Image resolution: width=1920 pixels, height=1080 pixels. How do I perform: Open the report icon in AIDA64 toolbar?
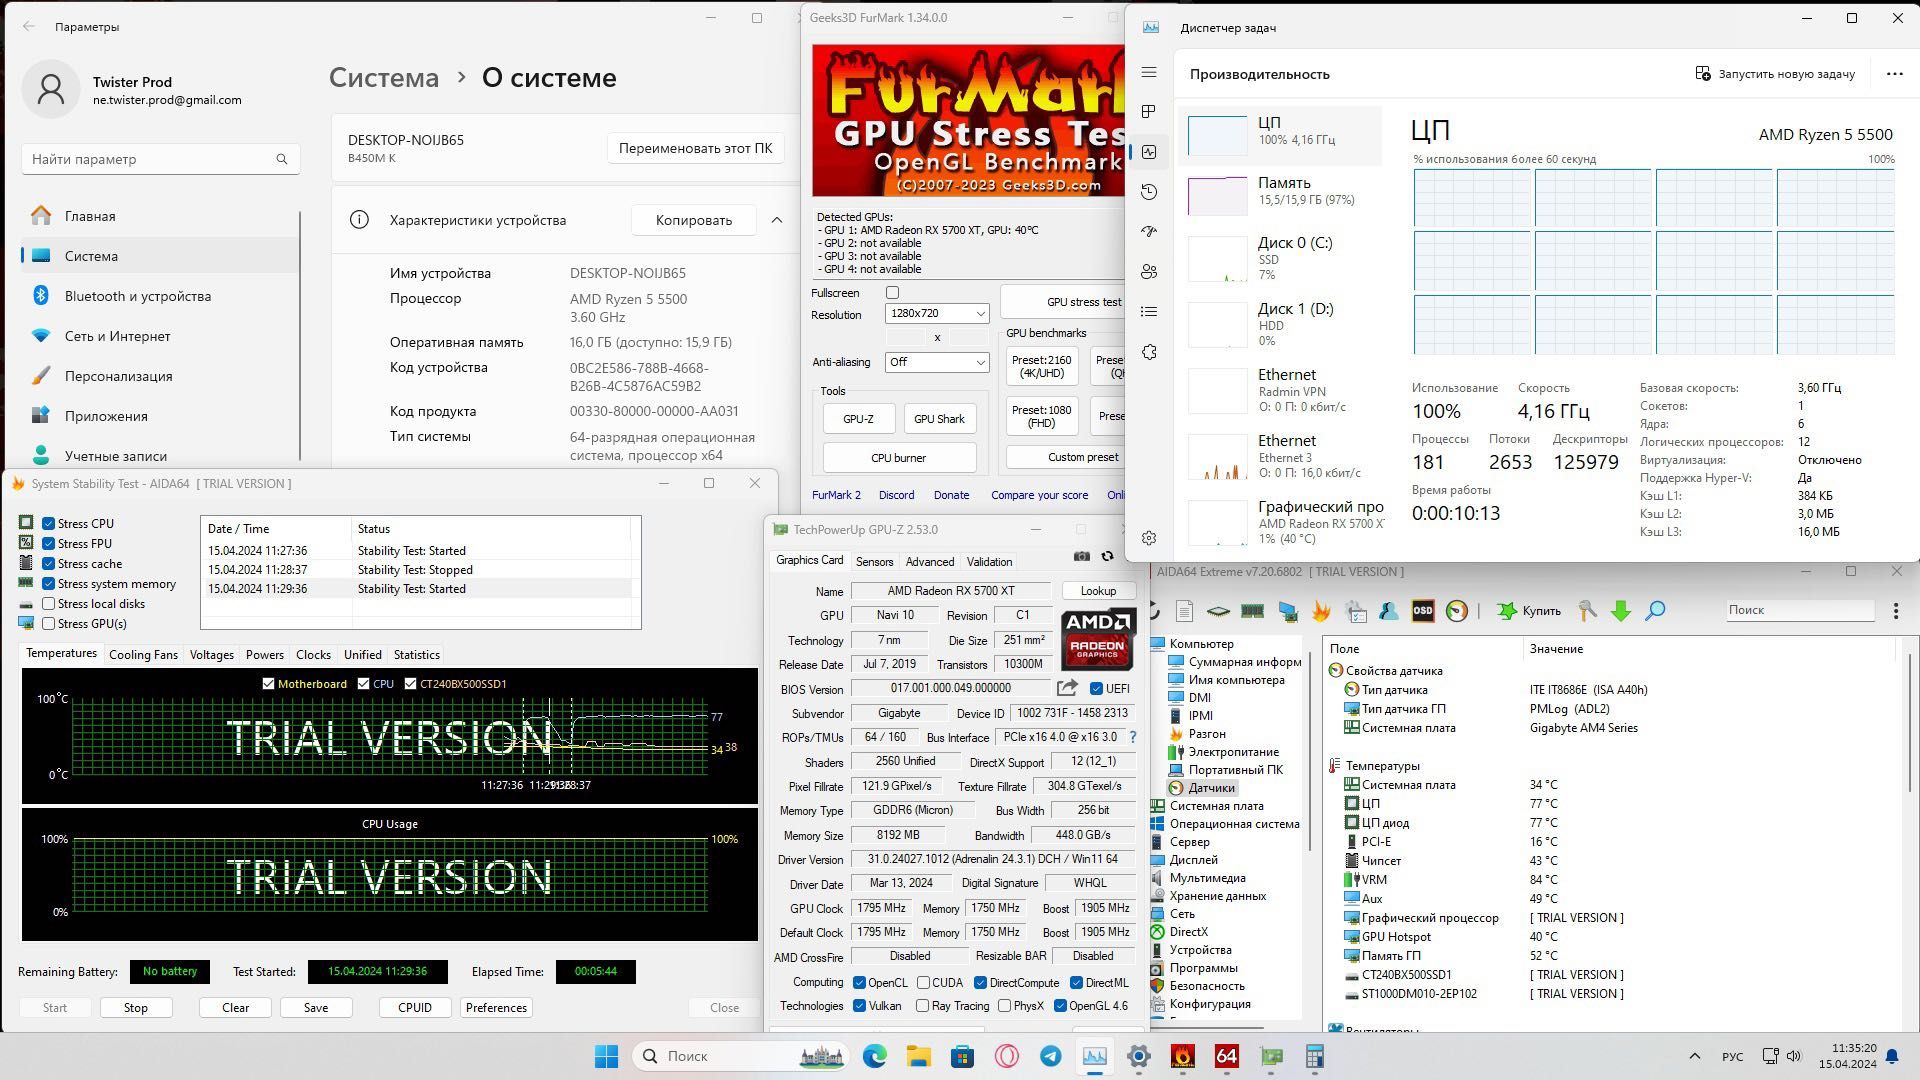tap(1184, 611)
